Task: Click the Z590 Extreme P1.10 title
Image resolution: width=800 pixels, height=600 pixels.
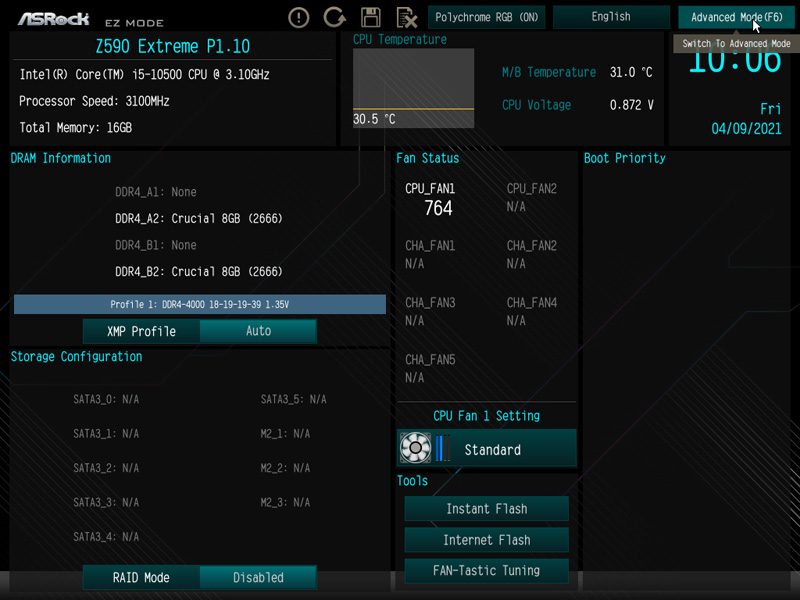Action: click(x=172, y=46)
